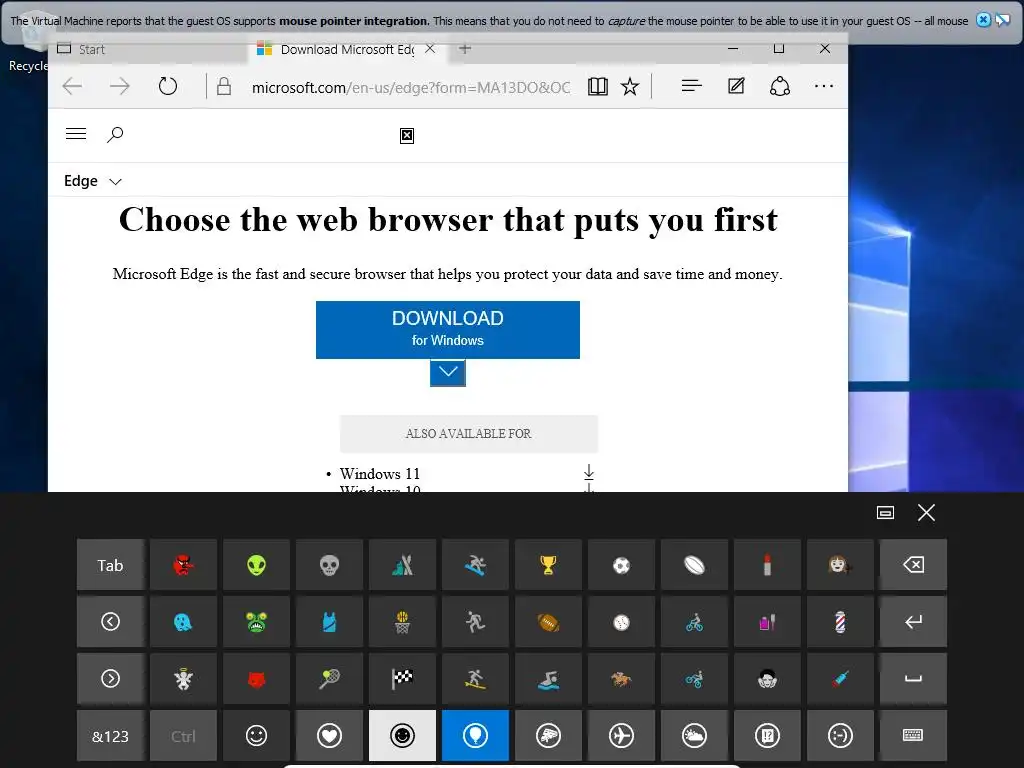Tap the backspace key
This screenshot has height=768, width=1024.
(x=914, y=565)
